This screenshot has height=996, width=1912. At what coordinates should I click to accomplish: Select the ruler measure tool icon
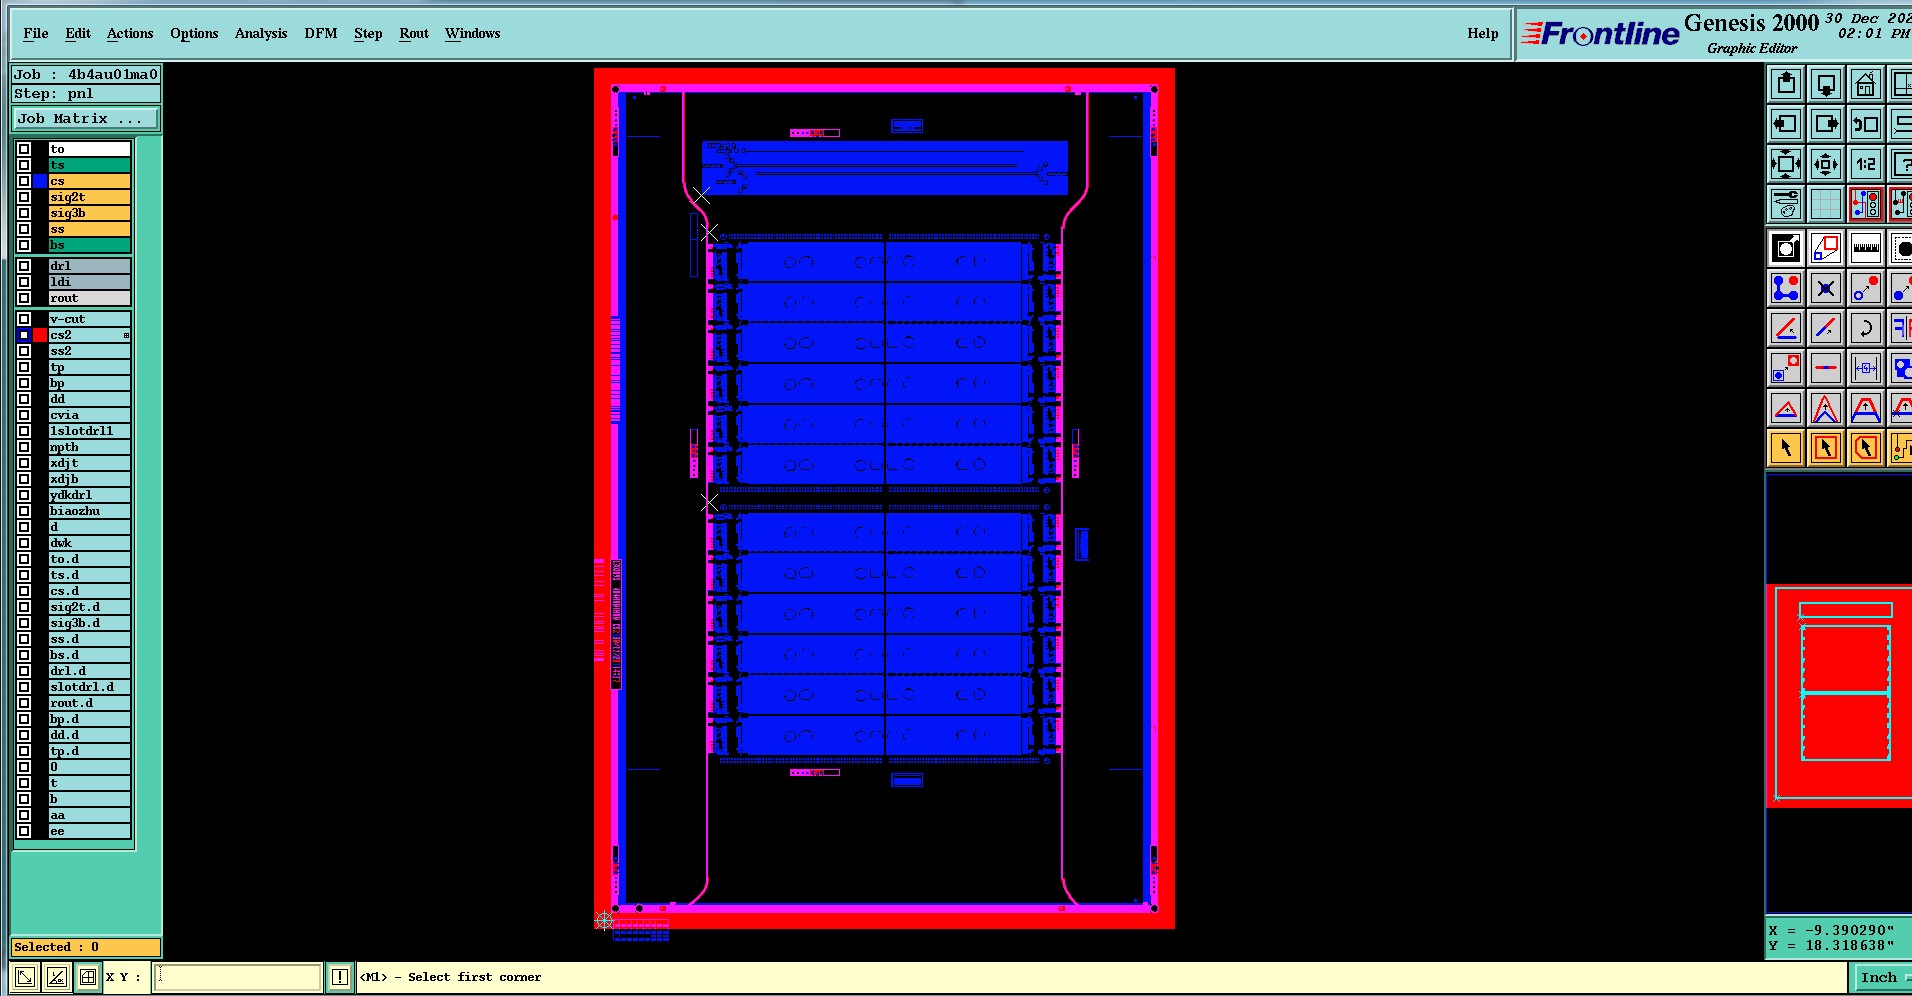[1866, 248]
